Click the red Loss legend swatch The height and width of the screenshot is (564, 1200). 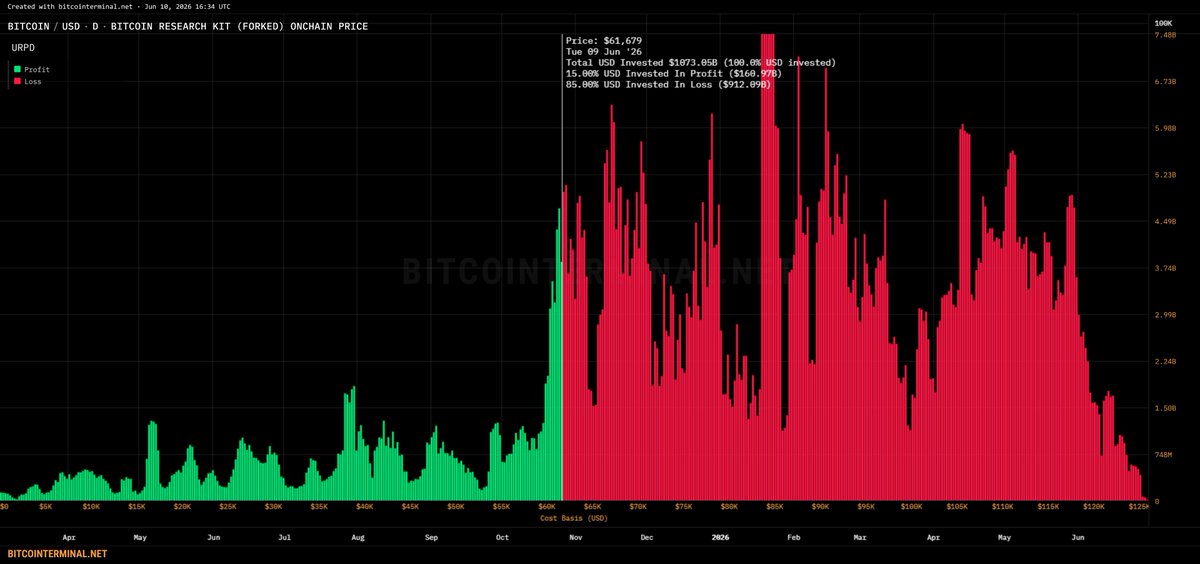tap(17, 82)
